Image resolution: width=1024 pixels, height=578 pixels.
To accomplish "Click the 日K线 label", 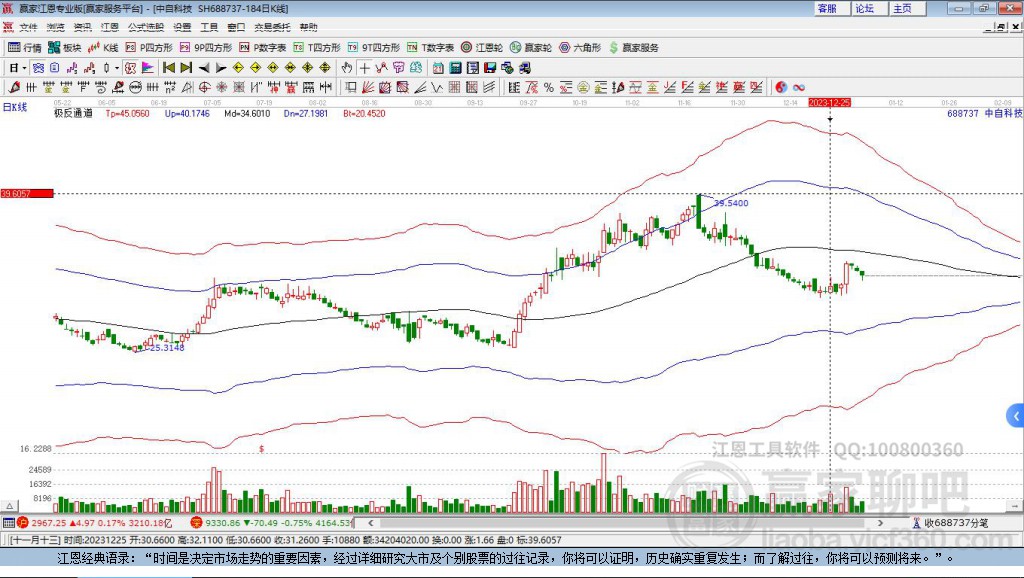I will pyautogui.click(x=15, y=107).
